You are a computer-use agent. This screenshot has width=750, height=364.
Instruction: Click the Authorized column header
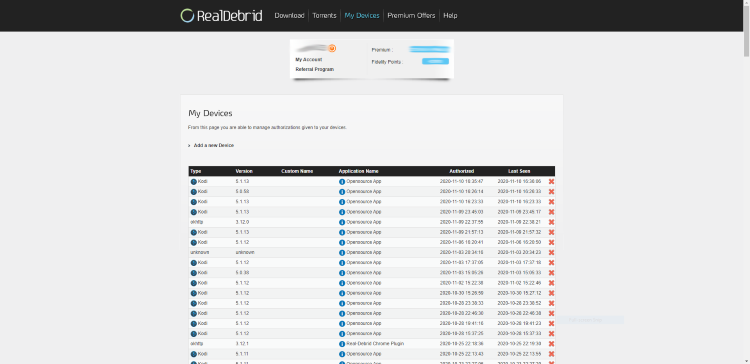click(462, 171)
